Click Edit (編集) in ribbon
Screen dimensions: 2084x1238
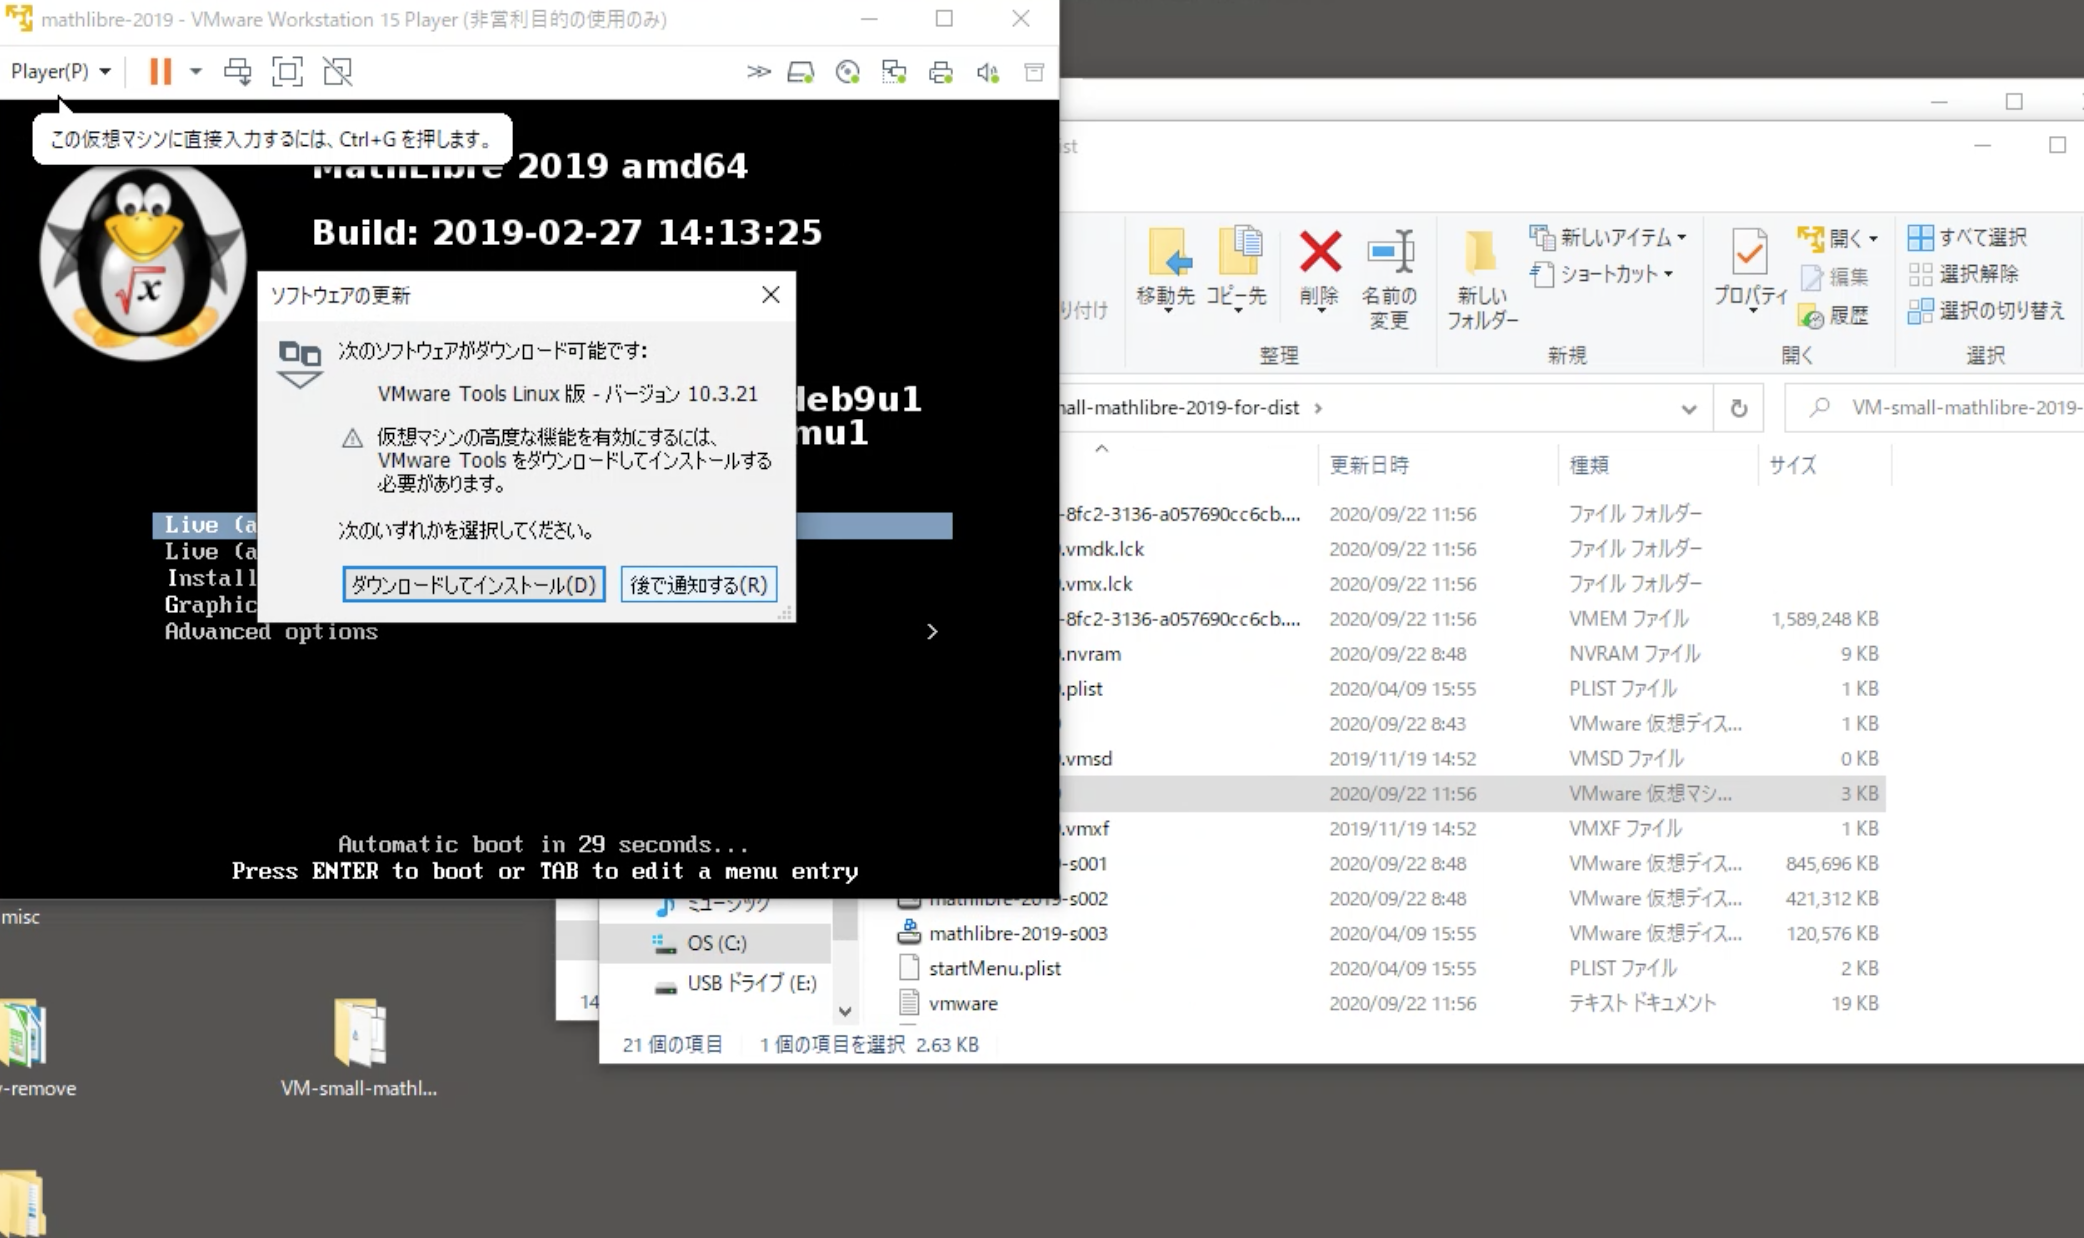pyautogui.click(x=1834, y=277)
